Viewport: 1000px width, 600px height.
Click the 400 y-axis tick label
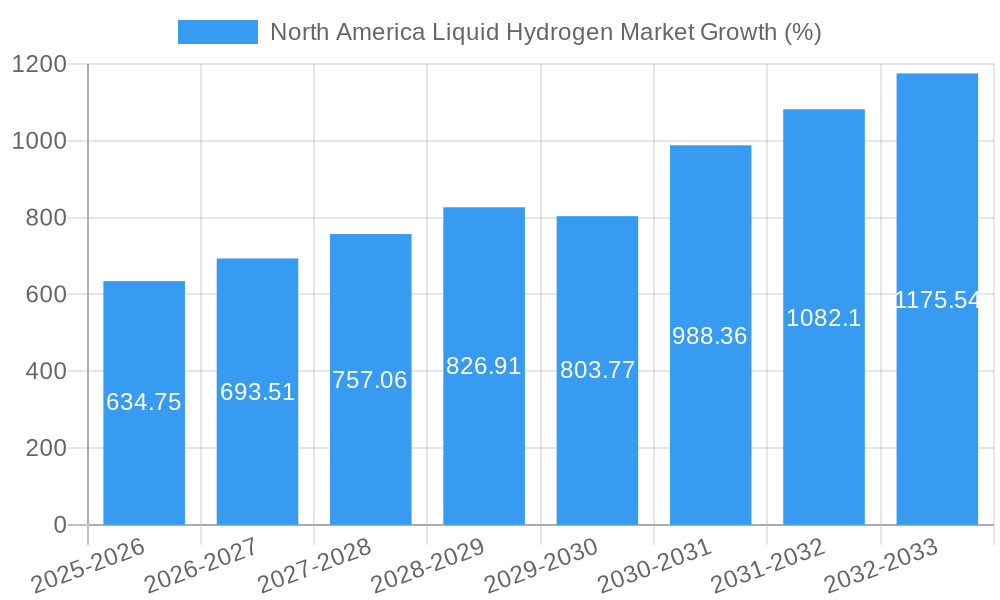[47, 371]
